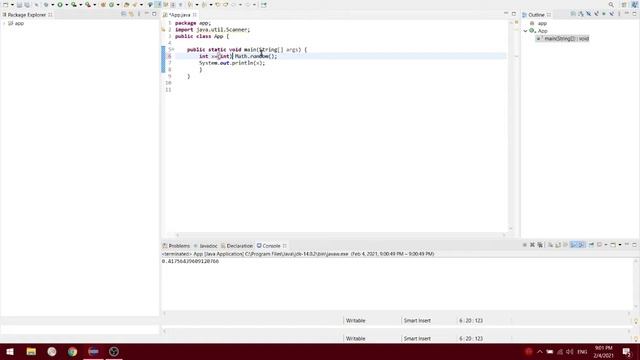This screenshot has height=360, width=640.
Task: Click the Open Perspective icon
Action: tap(624, 4)
